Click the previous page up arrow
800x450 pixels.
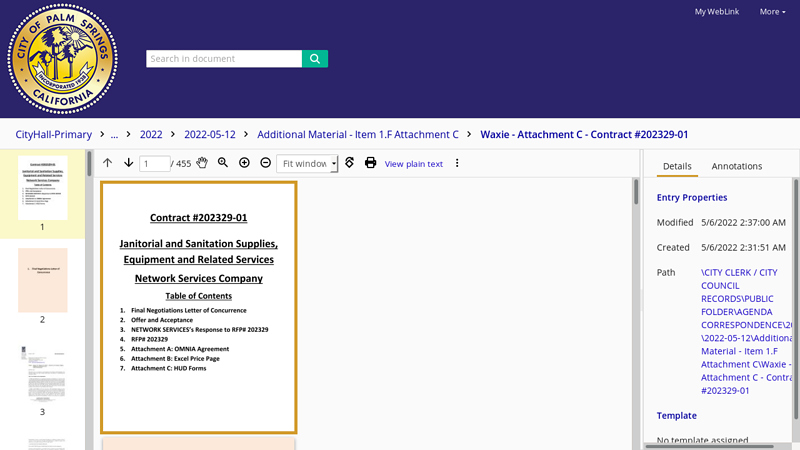point(108,163)
